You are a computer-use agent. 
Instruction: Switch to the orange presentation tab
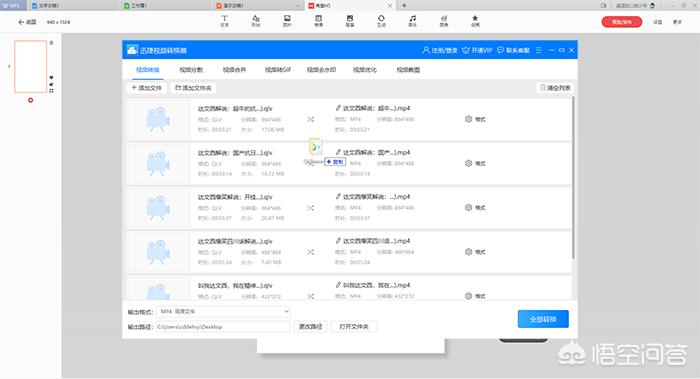coord(258,5)
